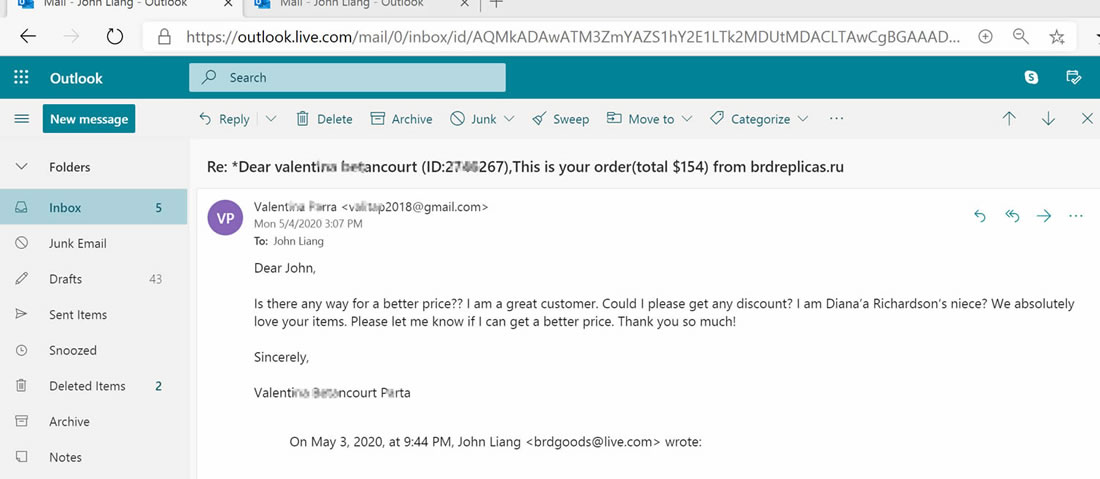Screen dimensions: 1100x479
Task: Select the Drafts folder
Action: coord(65,279)
